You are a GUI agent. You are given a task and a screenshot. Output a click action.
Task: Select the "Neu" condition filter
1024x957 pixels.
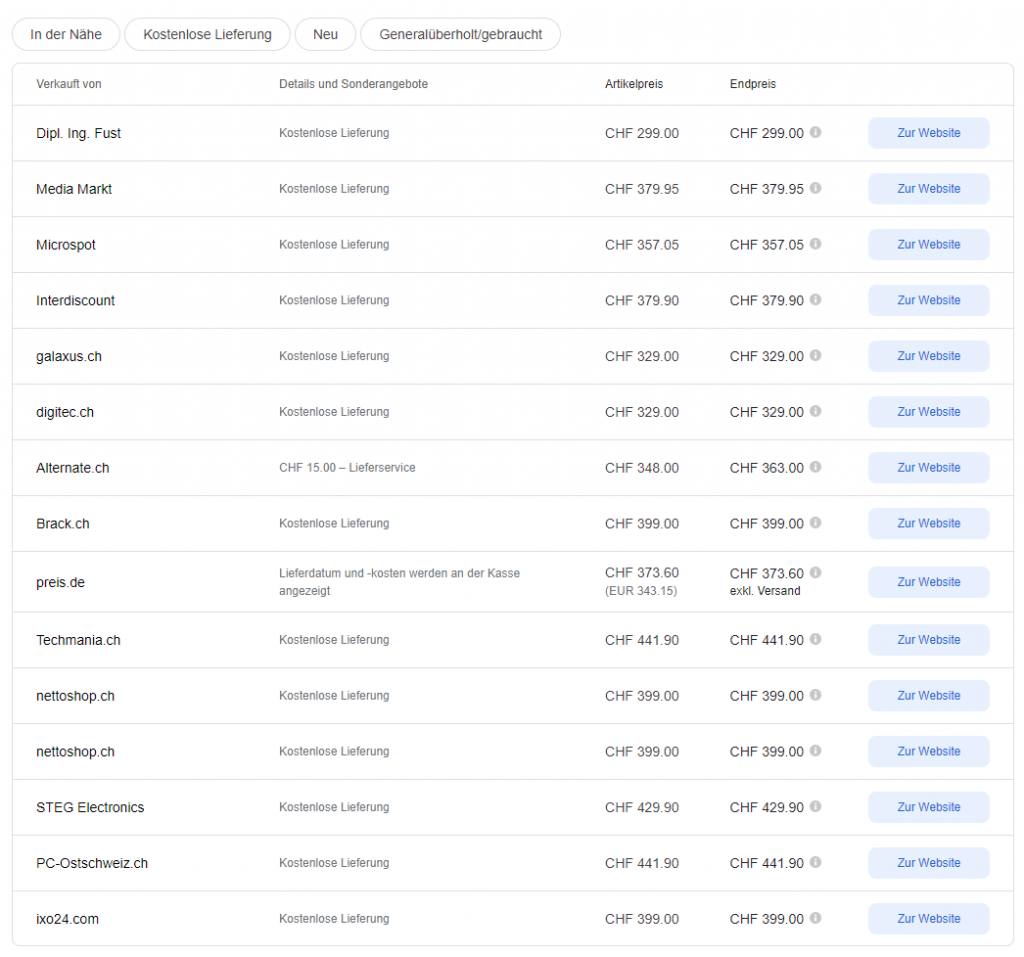click(x=325, y=34)
